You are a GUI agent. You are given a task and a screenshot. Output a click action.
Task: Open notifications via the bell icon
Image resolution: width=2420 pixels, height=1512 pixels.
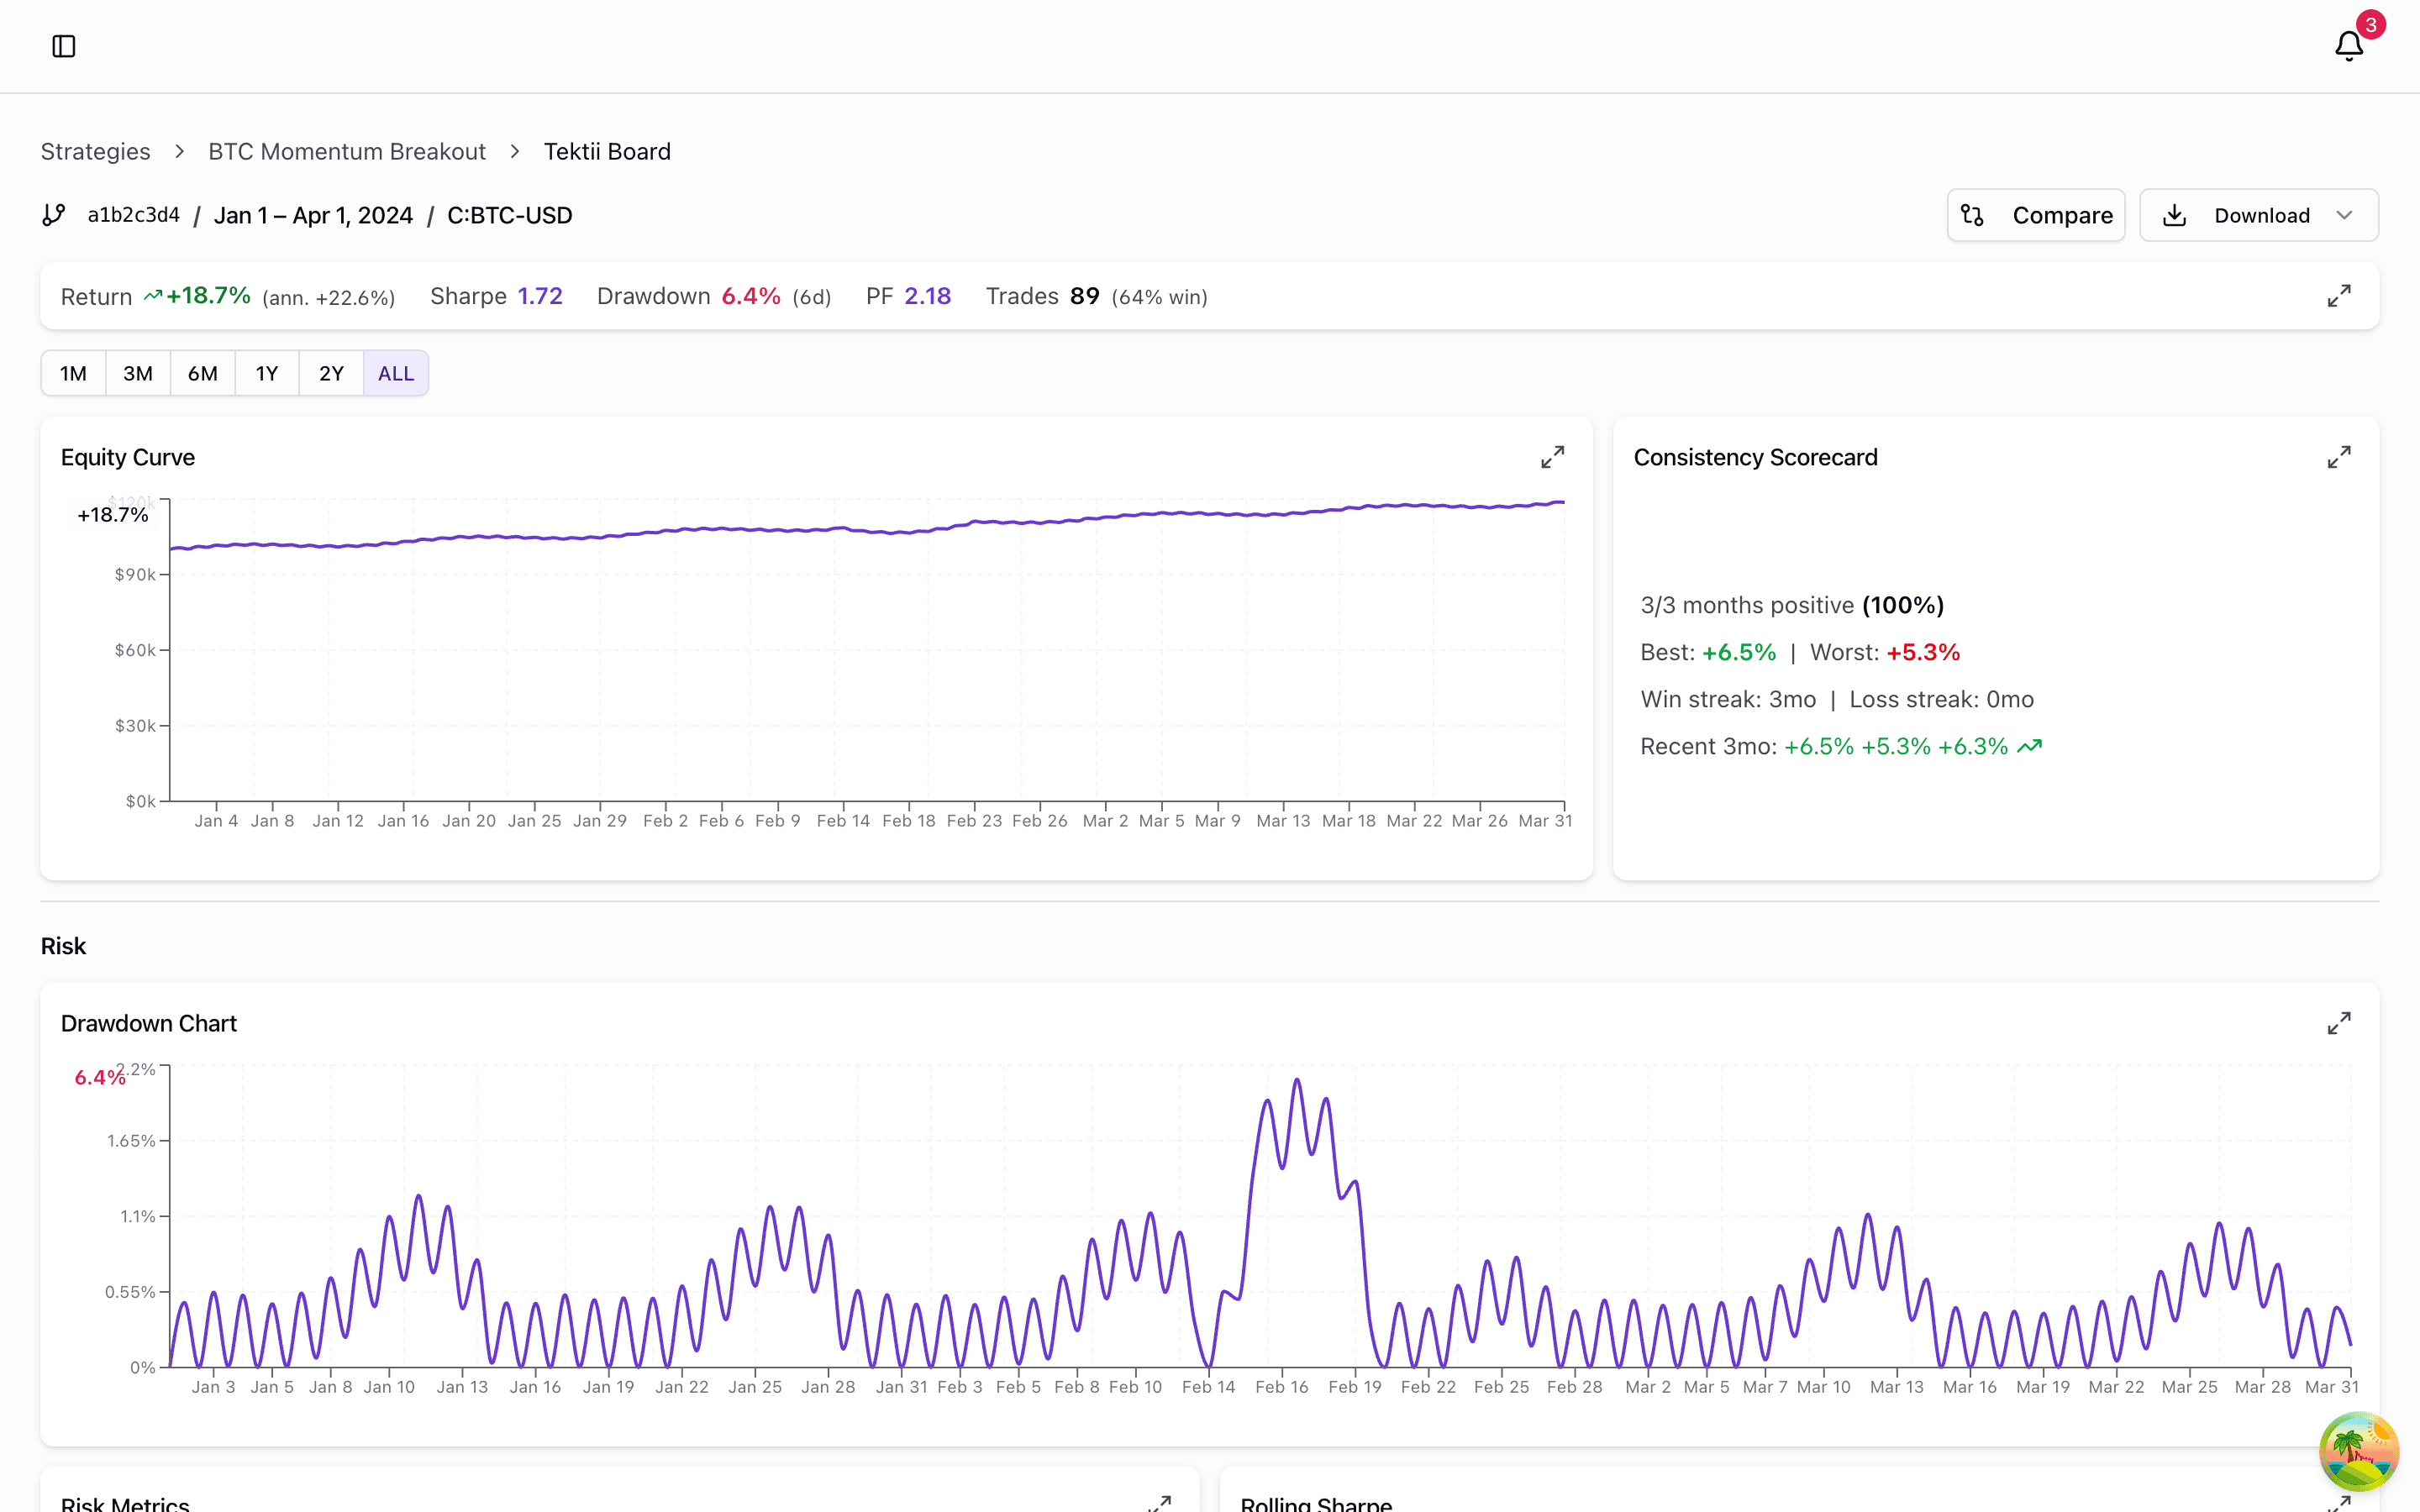point(2348,45)
